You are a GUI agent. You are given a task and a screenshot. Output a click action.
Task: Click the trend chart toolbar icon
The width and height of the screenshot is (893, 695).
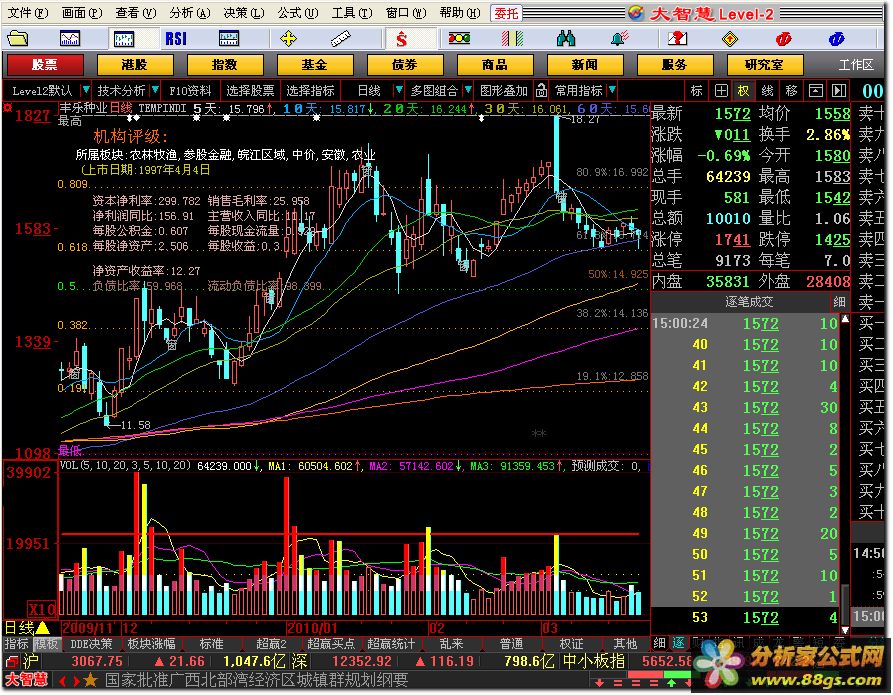[70, 39]
